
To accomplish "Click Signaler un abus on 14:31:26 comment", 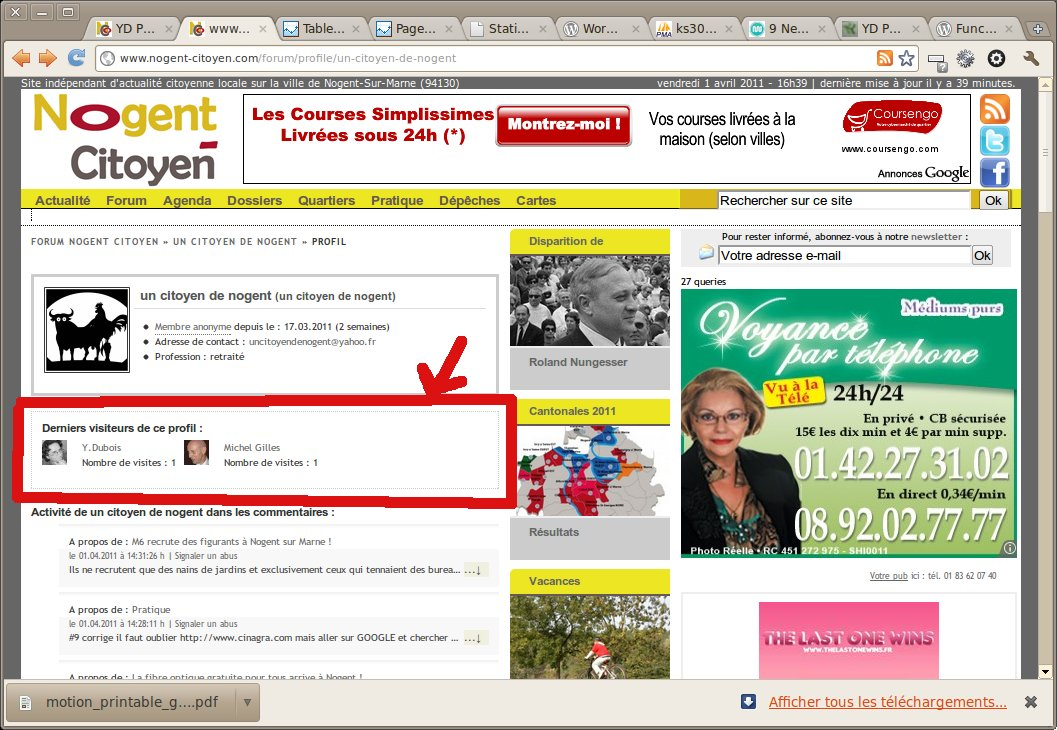I will pos(206,556).
